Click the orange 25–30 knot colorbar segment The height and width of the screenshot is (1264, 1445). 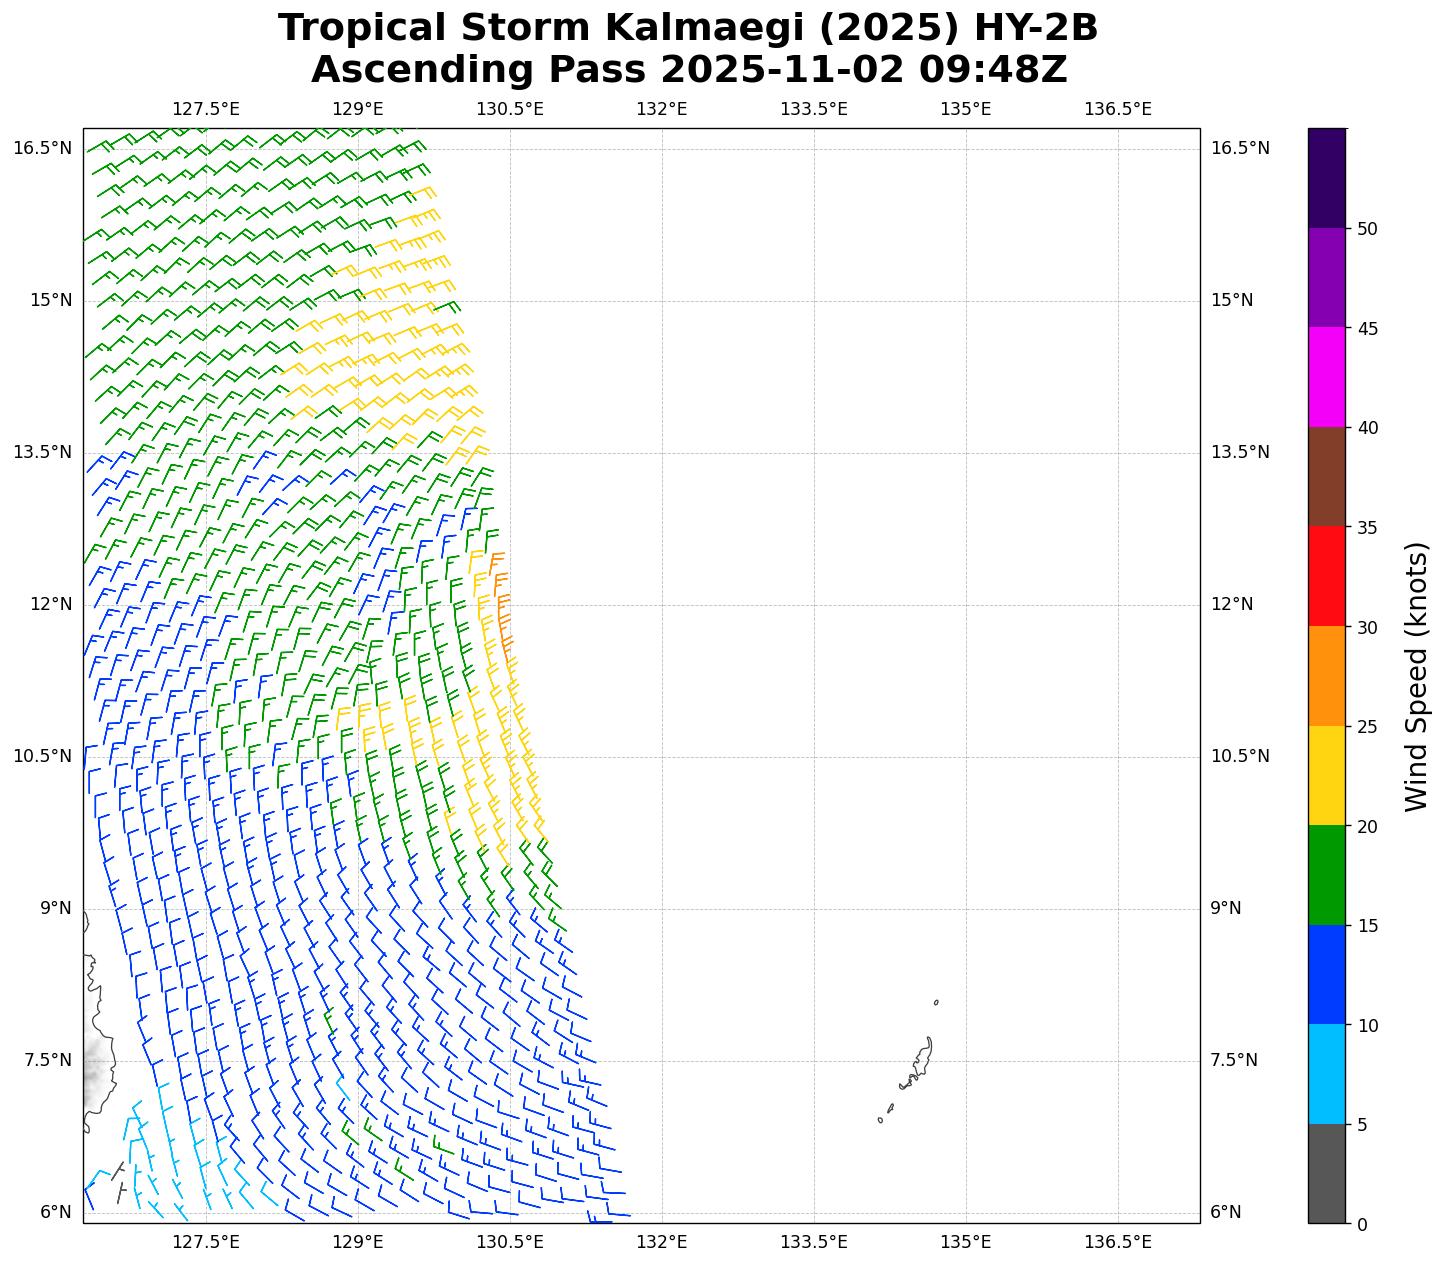click(1327, 676)
